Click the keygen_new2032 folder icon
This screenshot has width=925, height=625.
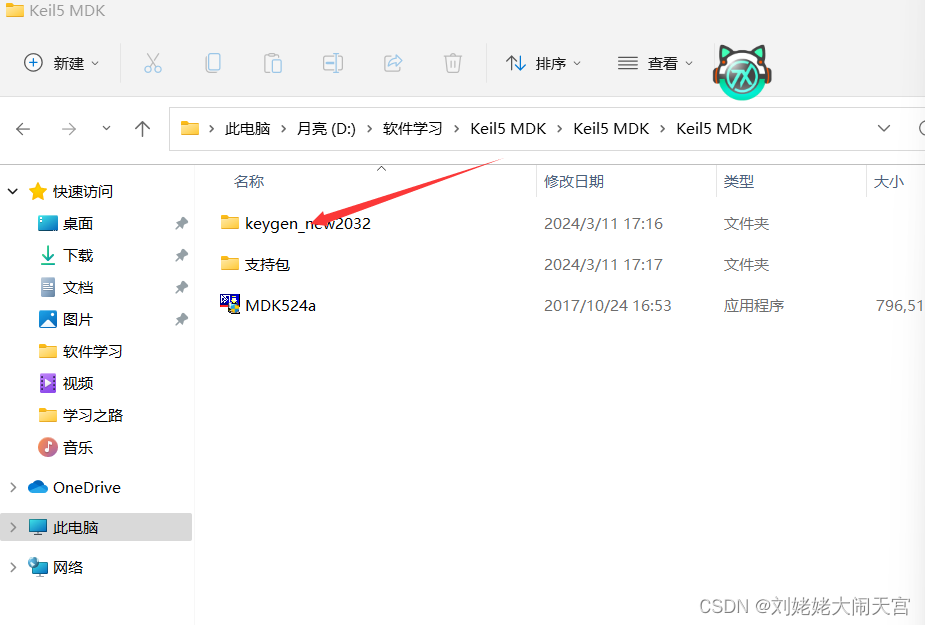tap(229, 222)
